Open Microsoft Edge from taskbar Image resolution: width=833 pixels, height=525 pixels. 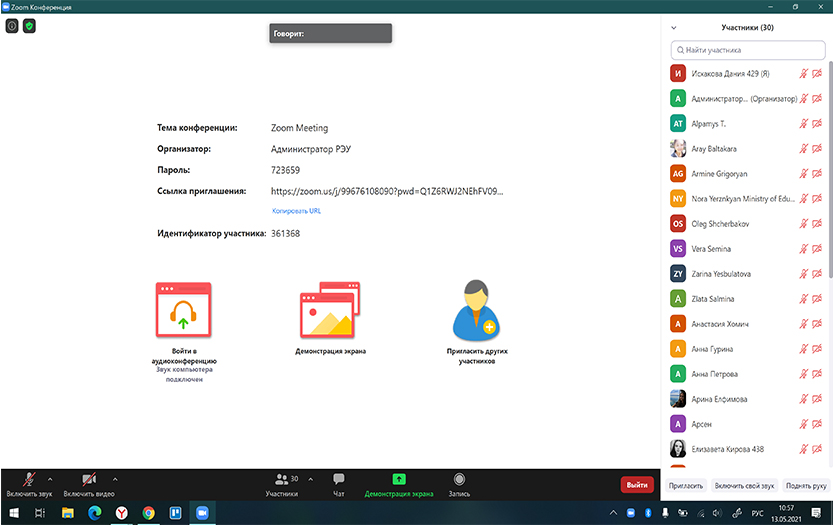point(95,513)
